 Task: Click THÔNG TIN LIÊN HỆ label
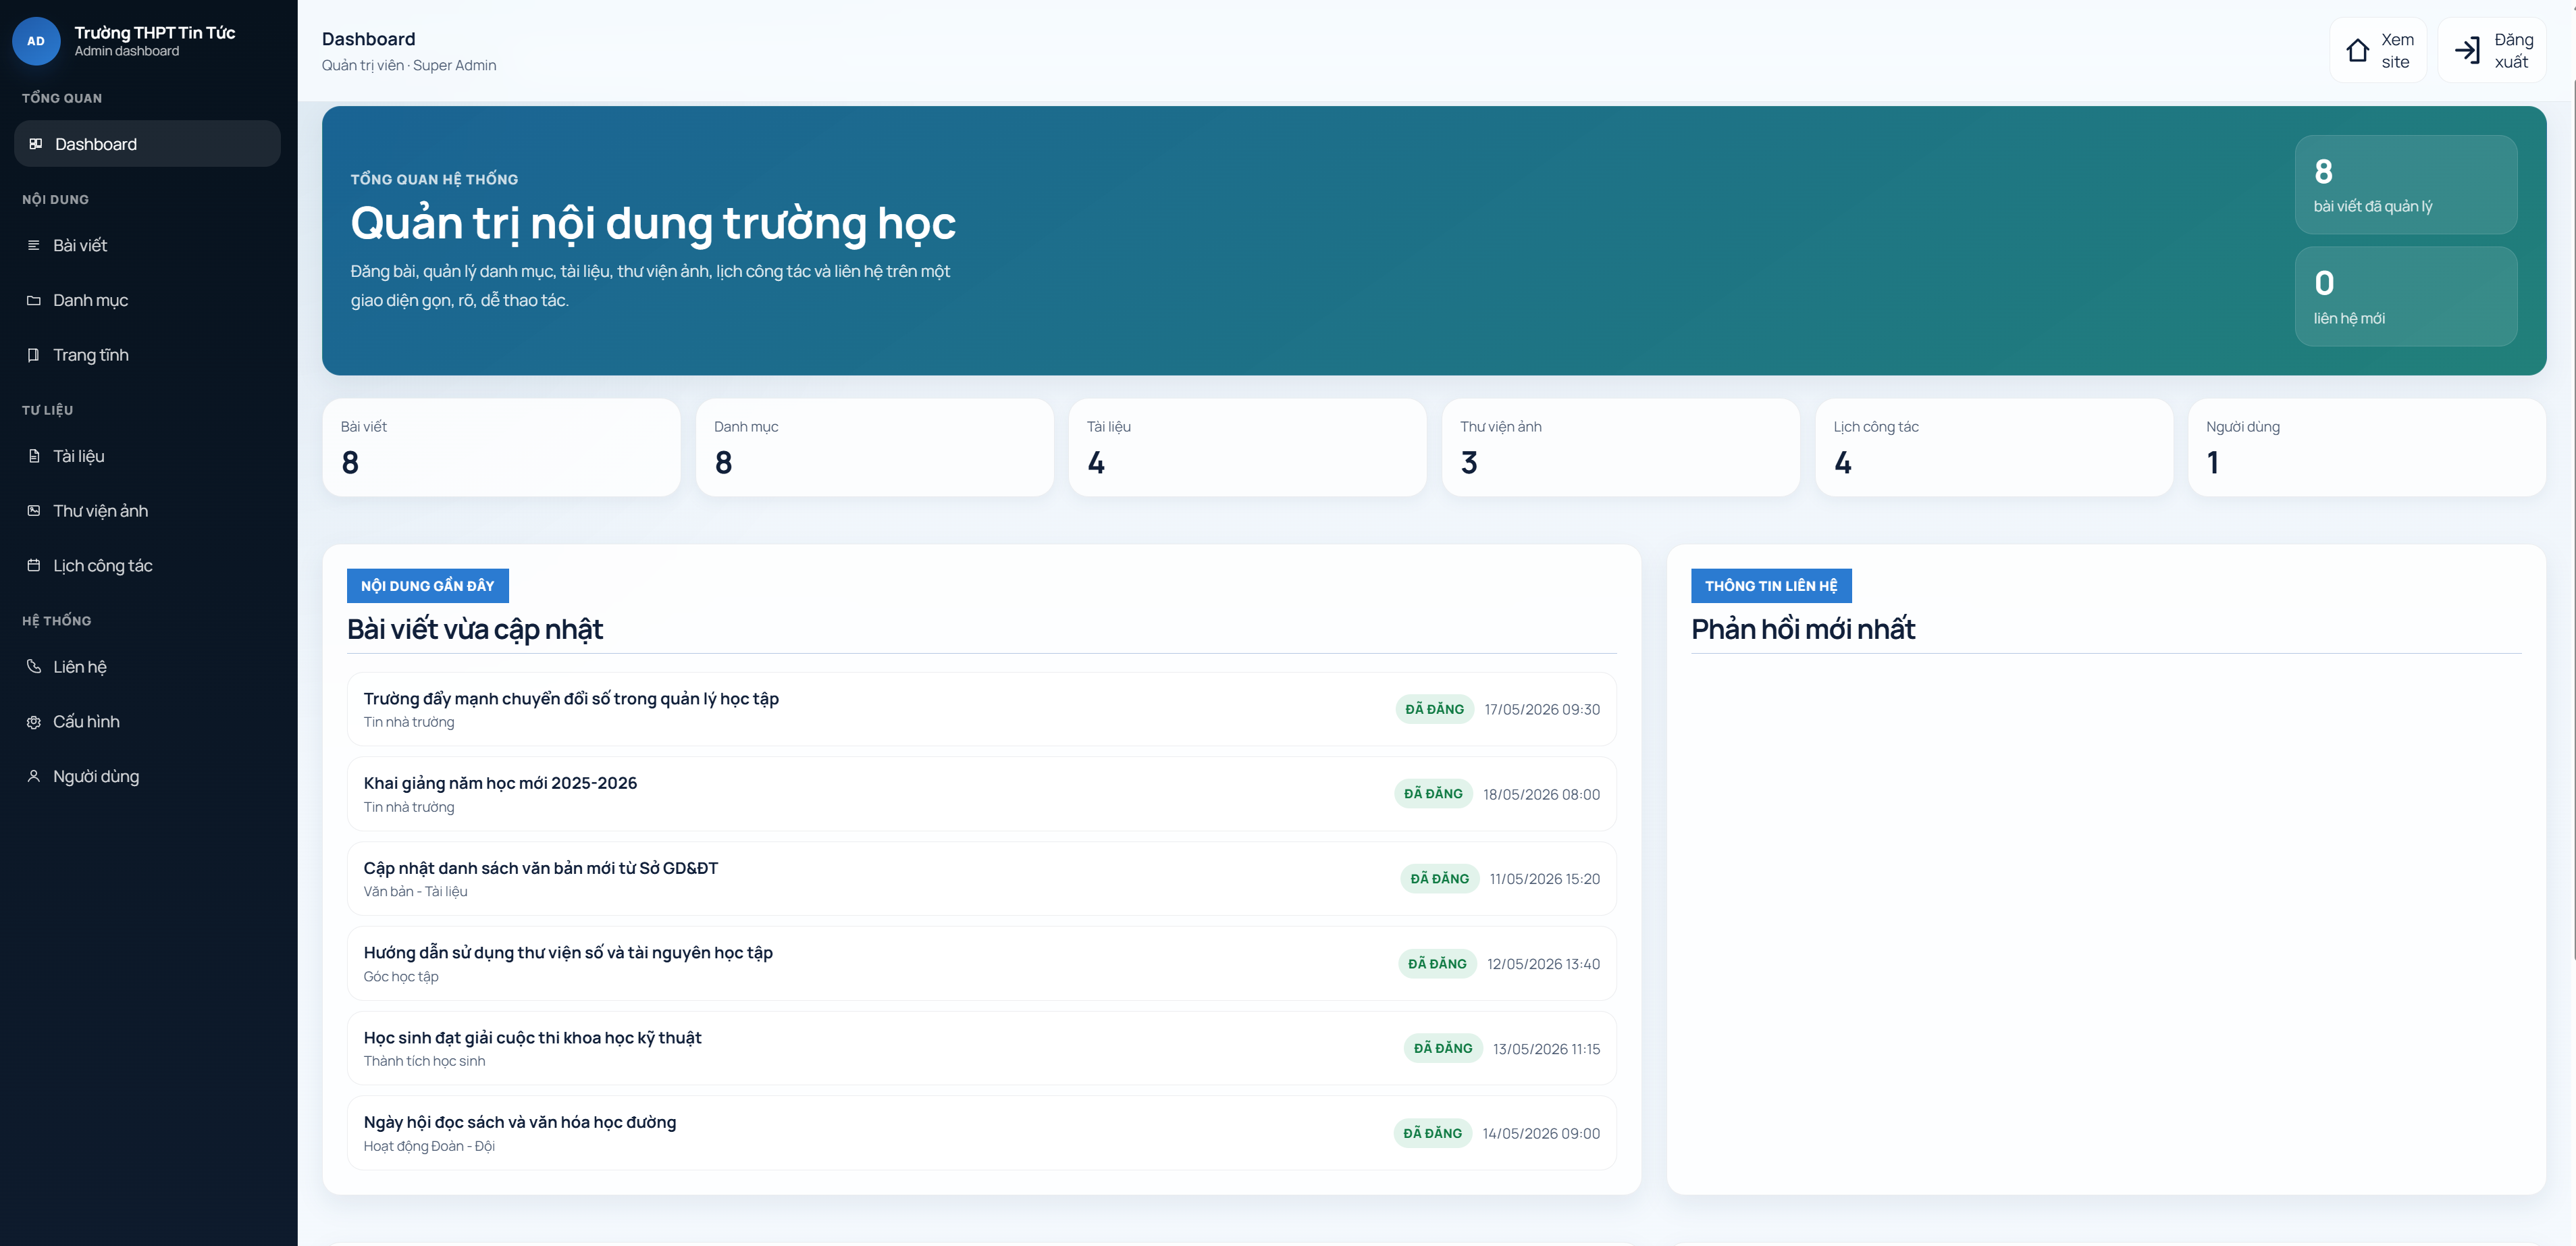tap(1771, 586)
